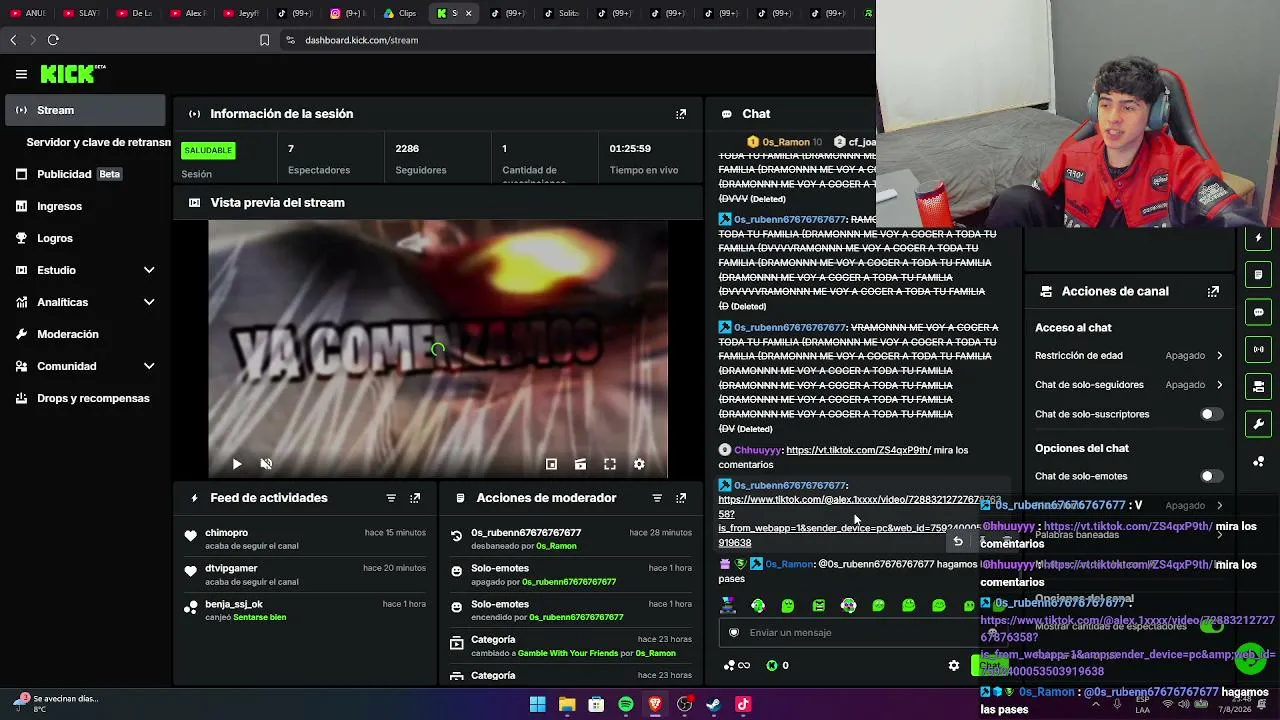Open Spotify from the taskbar
This screenshot has width=1280, height=720.
pos(626,705)
